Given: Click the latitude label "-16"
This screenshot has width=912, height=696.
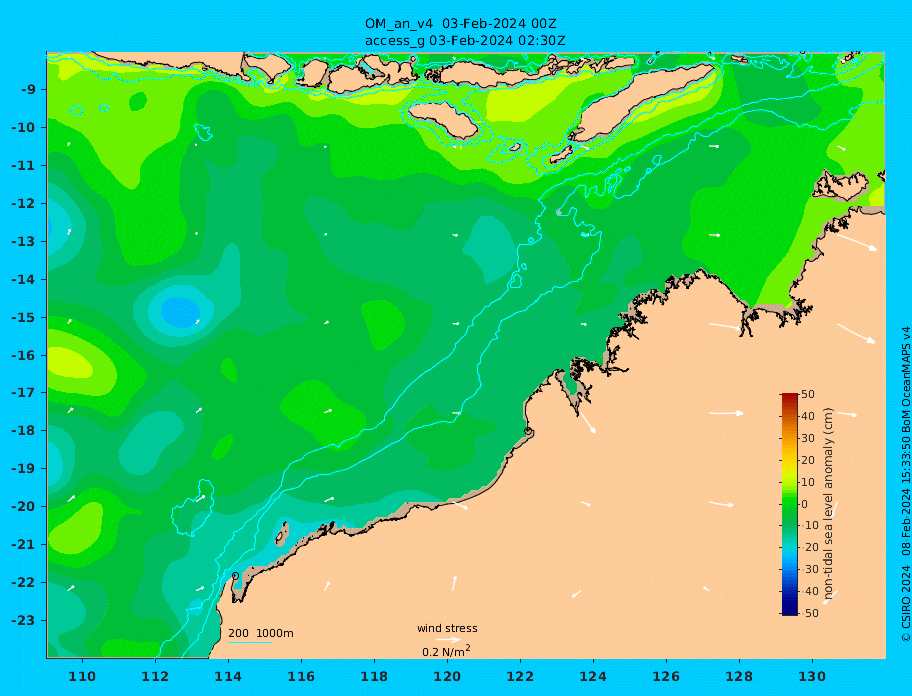Looking at the screenshot, I should tap(24, 355).
